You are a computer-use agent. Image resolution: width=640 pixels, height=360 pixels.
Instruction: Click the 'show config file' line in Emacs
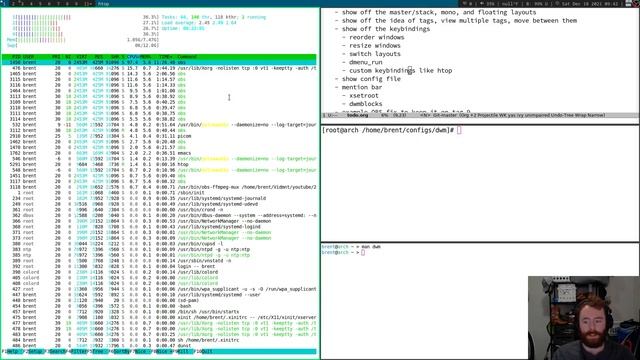(x=367, y=79)
